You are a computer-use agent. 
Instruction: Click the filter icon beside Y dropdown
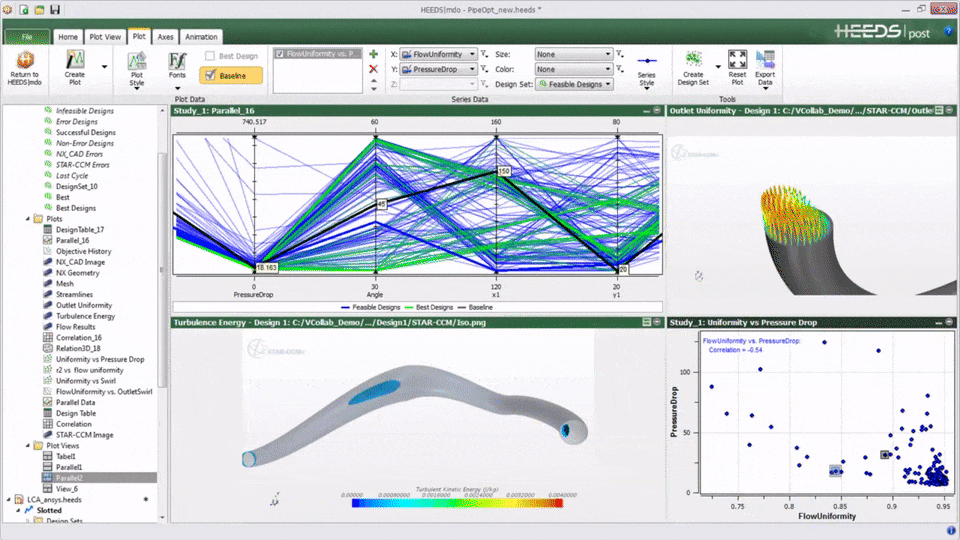pos(484,69)
